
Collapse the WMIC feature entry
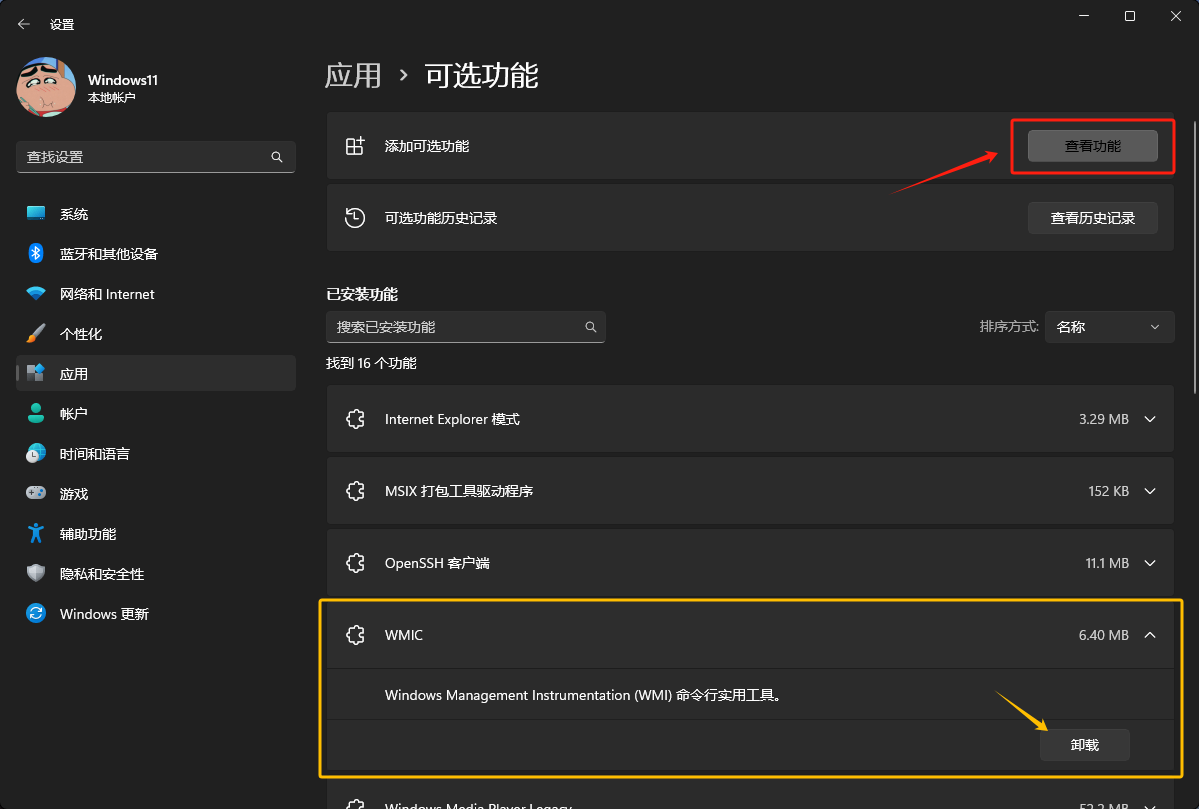point(1150,635)
